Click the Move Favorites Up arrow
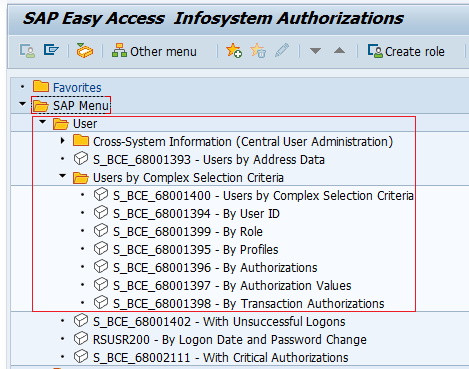469x369 pixels. (339, 51)
